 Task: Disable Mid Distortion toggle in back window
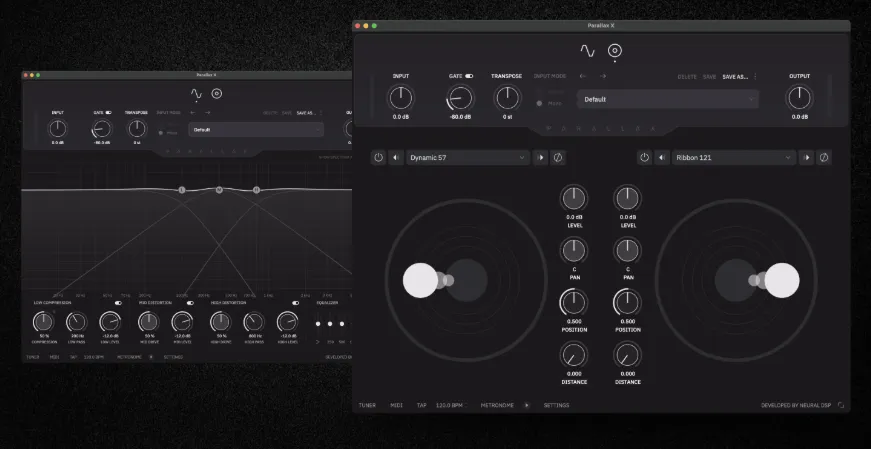[x=191, y=303]
